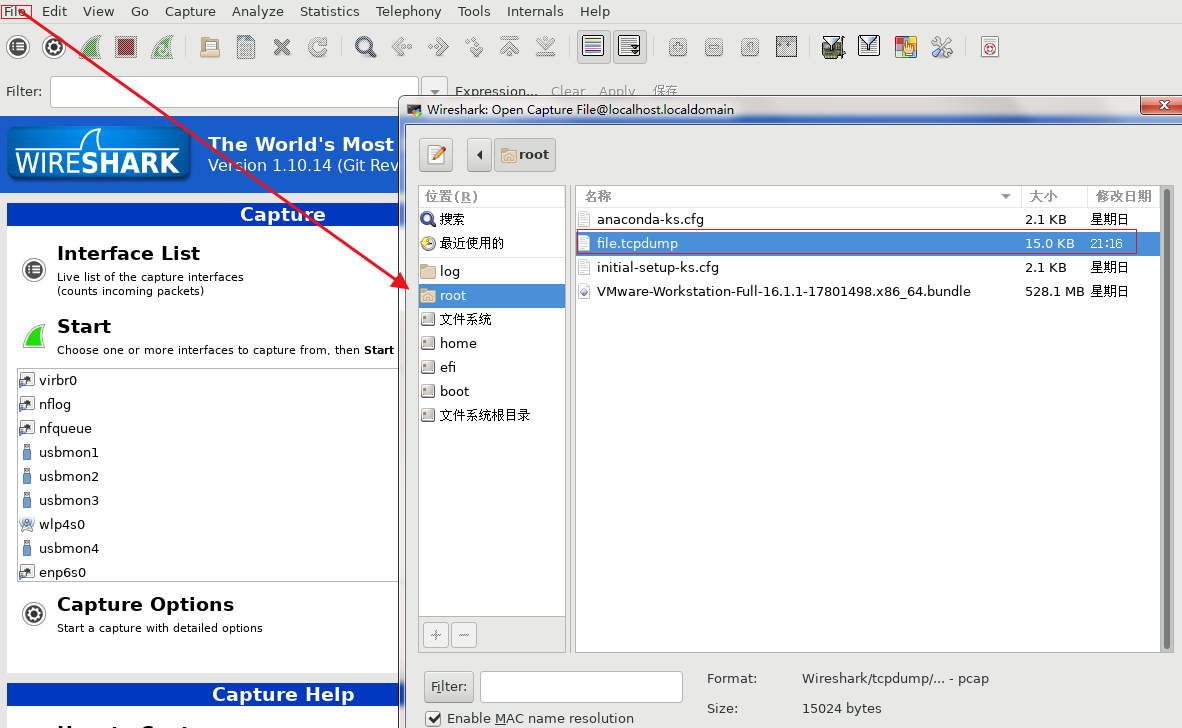Open the Analyze menu
The height and width of the screenshot is (728, 1182).
coord(258,11)
